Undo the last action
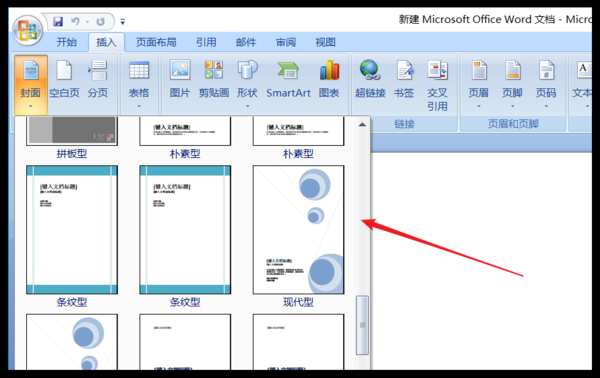600x378 pixels. tap(75, 21)
